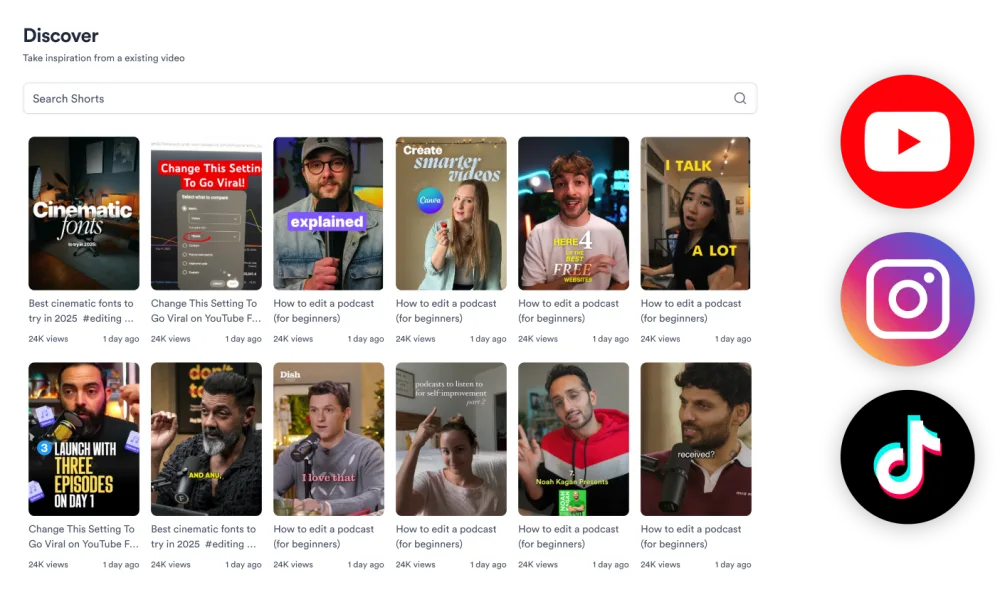This screenshot has height=600, width=1000.
Task: Click title under the 'Create smarter videos' thumbnail
Action: pyautogui.click(x=446, y=311)
